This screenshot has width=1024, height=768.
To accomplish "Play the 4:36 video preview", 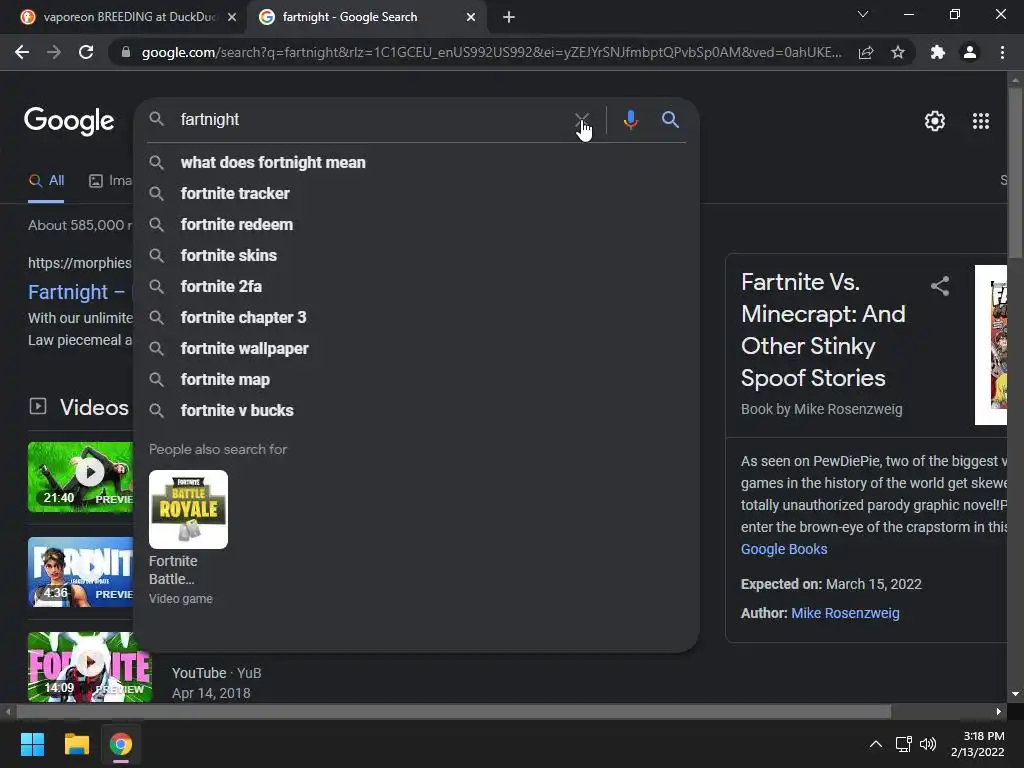I will click(x=80, y=572).
